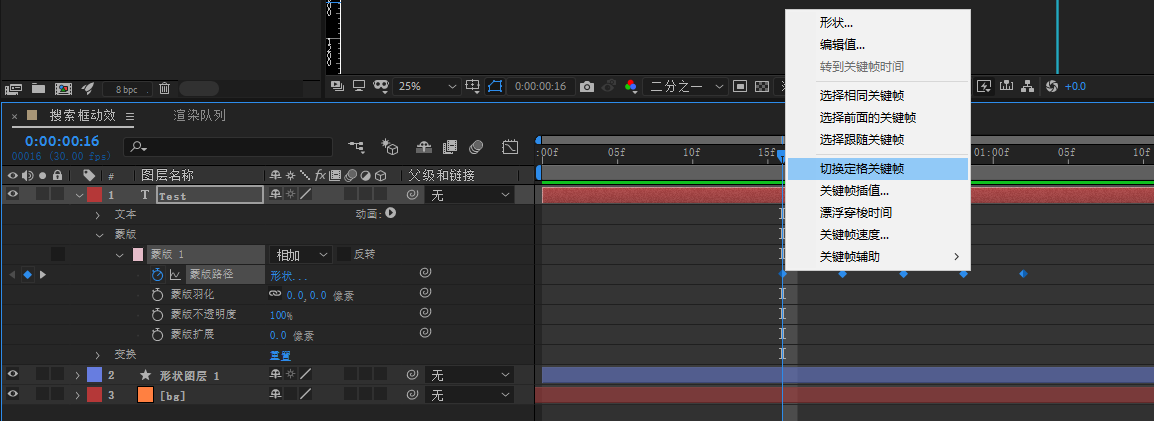This screenshot has height=421, width=1154.
Task: Click the snapshot camera icon in viewer
Action: 588,86
